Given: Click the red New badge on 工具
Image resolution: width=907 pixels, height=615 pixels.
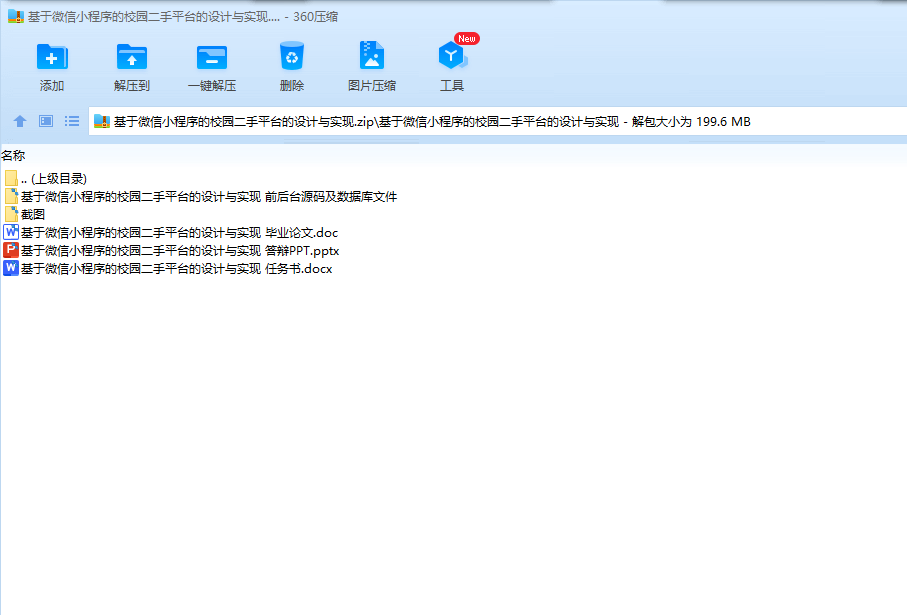Looking at the screenshot, I should (467, 39).
